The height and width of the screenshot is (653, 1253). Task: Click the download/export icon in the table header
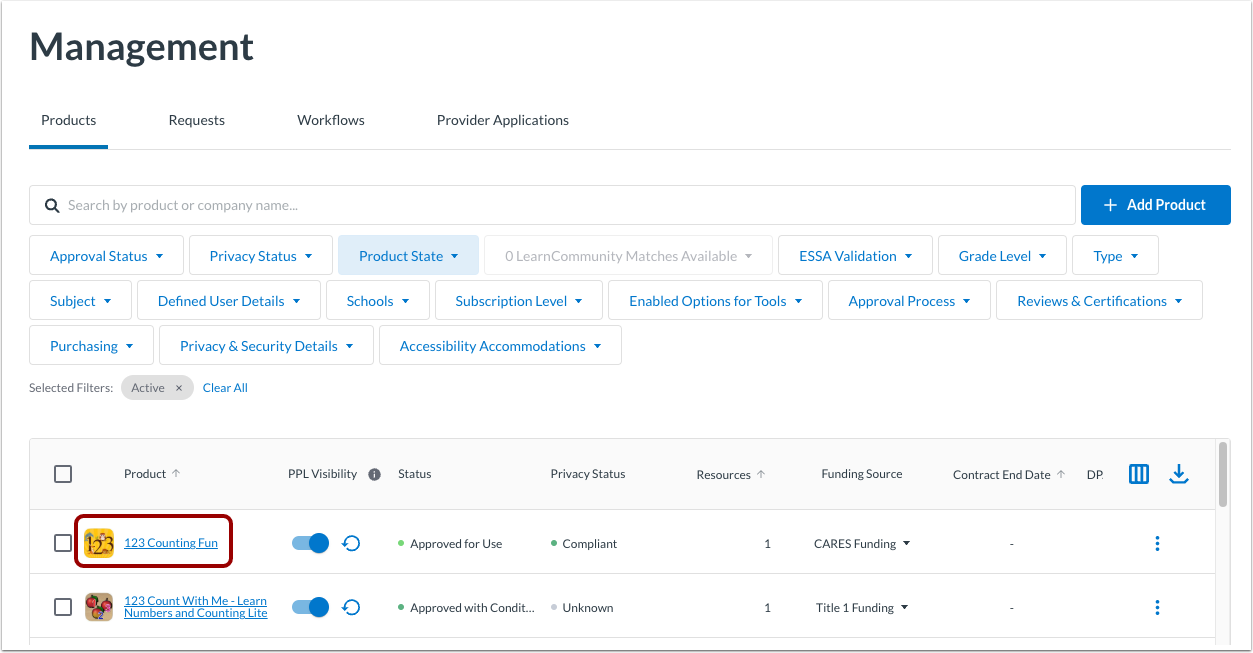click(x=1179, y=473)
